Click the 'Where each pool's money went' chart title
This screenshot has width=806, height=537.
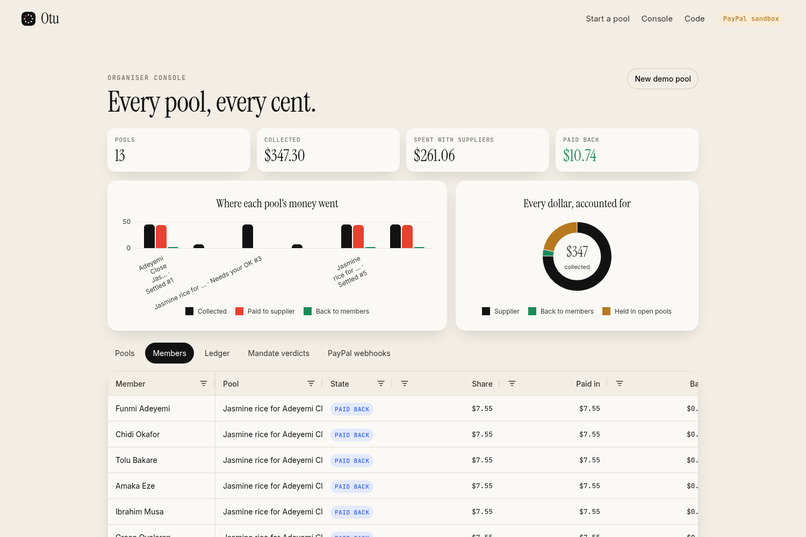click(277, 203)
